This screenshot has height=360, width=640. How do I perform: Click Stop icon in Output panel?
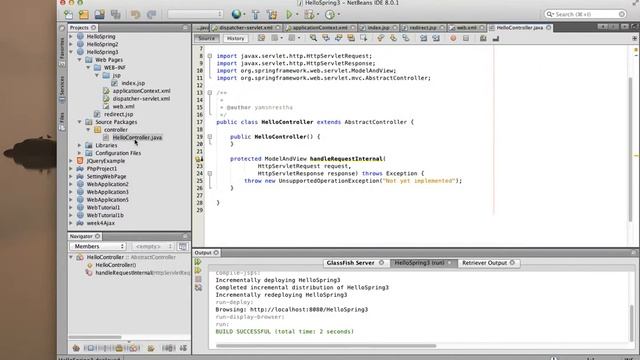(x=198, y=279)
